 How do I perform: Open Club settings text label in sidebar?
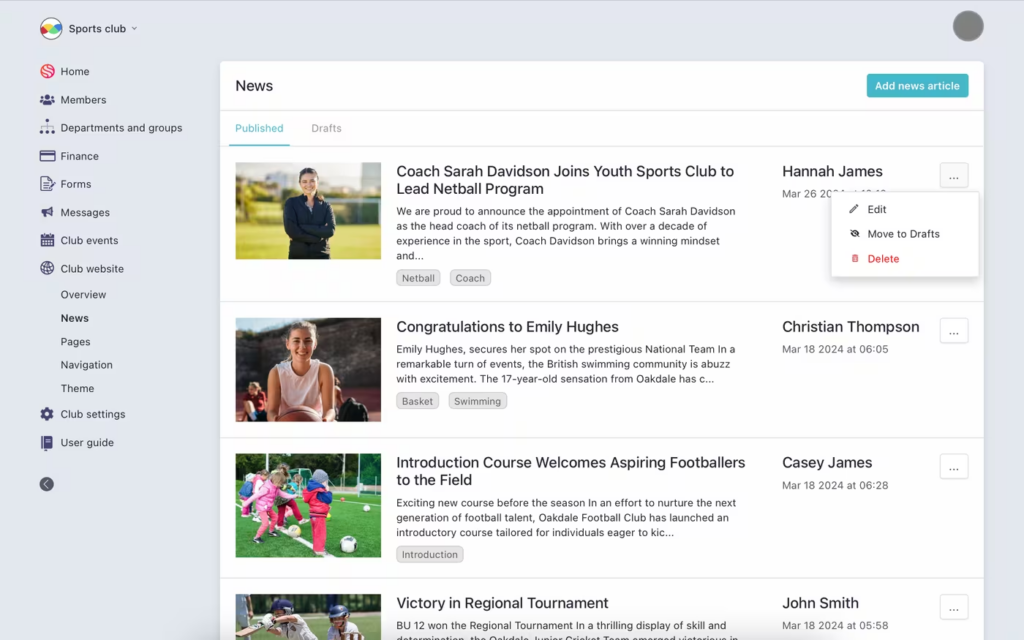tap(93, 414)
